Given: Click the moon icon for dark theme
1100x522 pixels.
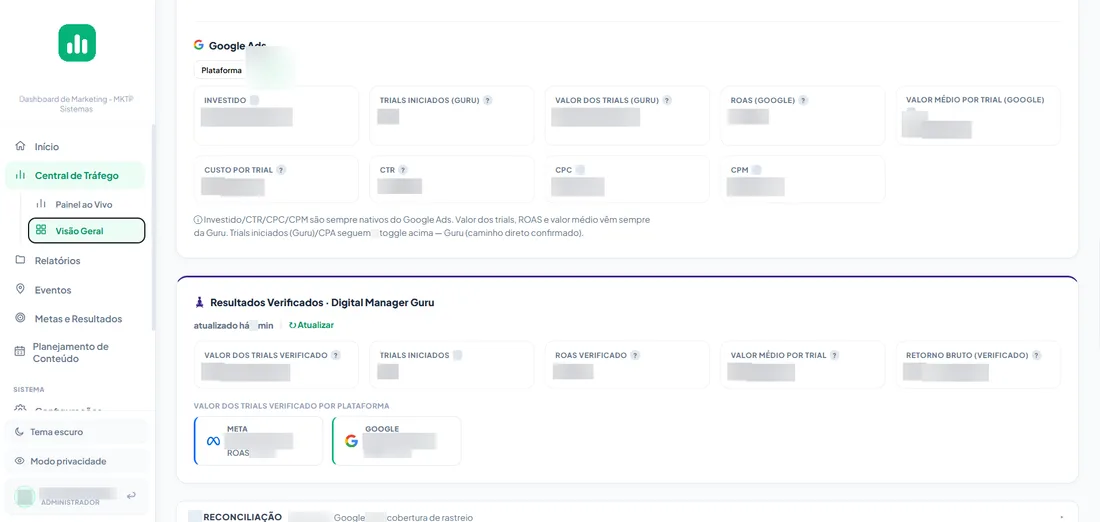Looking at the screenshot, I should click(x=20, y=431).
